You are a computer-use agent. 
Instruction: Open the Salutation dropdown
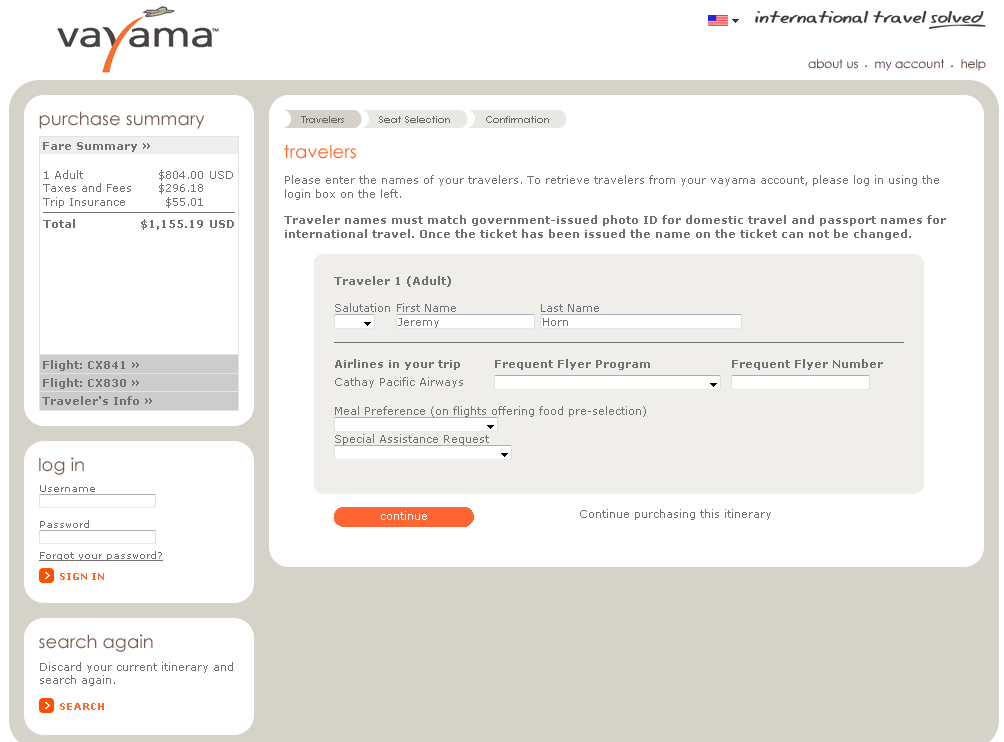pos(354,323)
